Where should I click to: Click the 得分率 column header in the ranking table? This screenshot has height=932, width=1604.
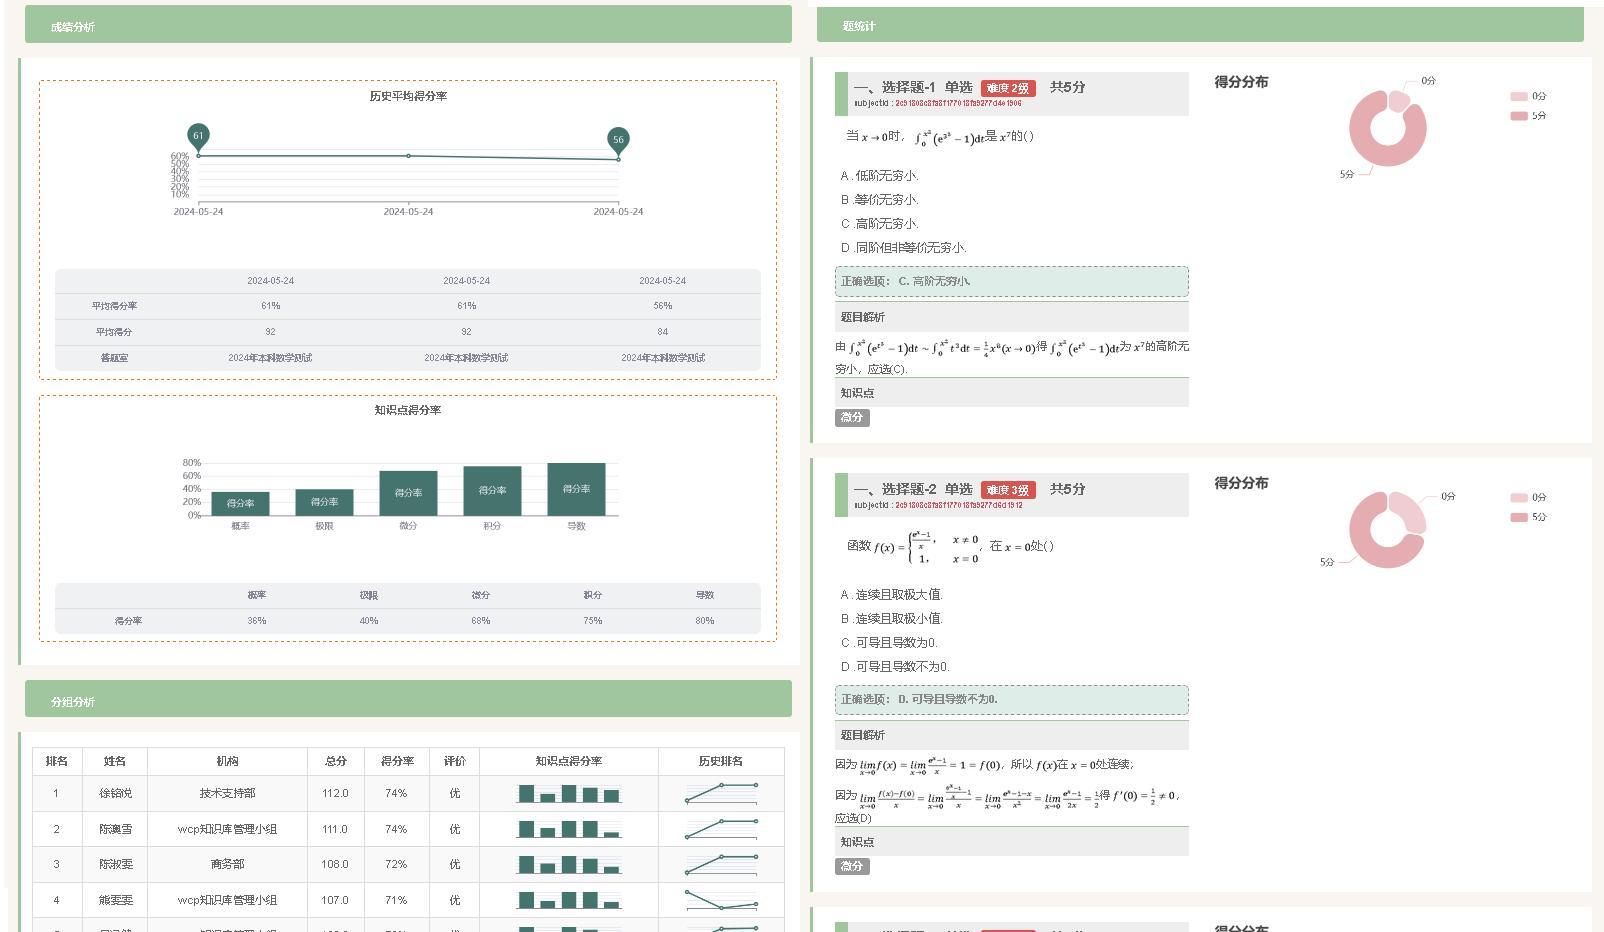click(397, 761)
